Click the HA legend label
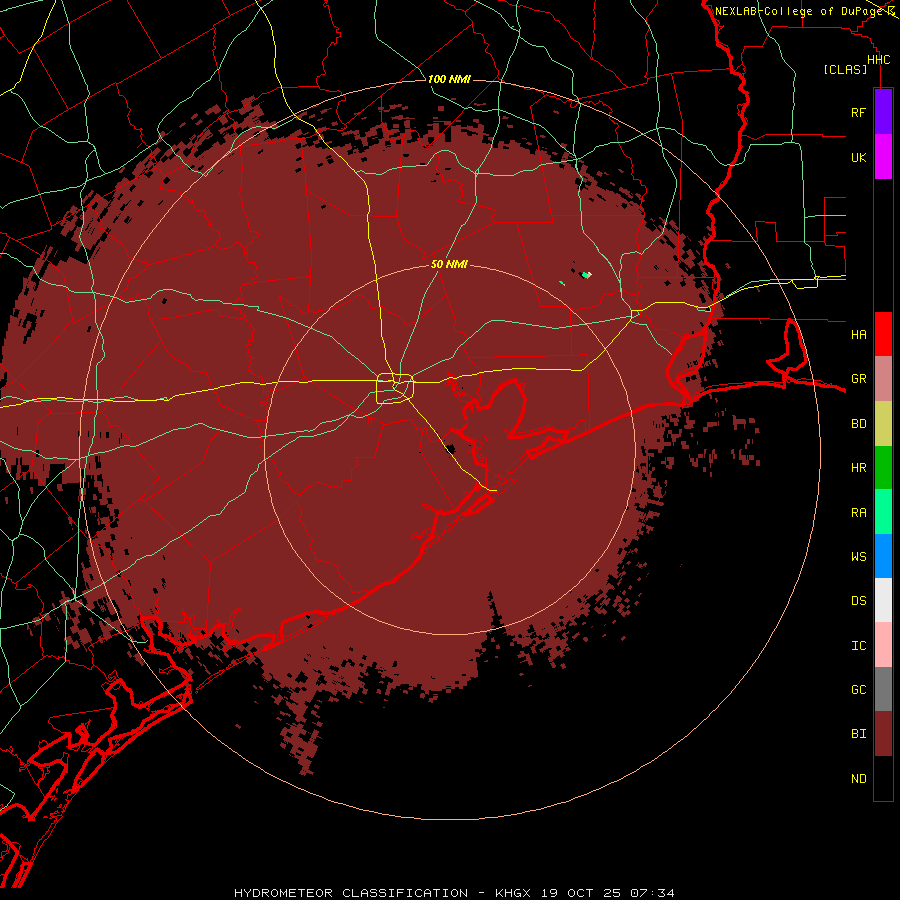This screenshot has height=900, width=900. pyautogui.click(x=859, y=334)
